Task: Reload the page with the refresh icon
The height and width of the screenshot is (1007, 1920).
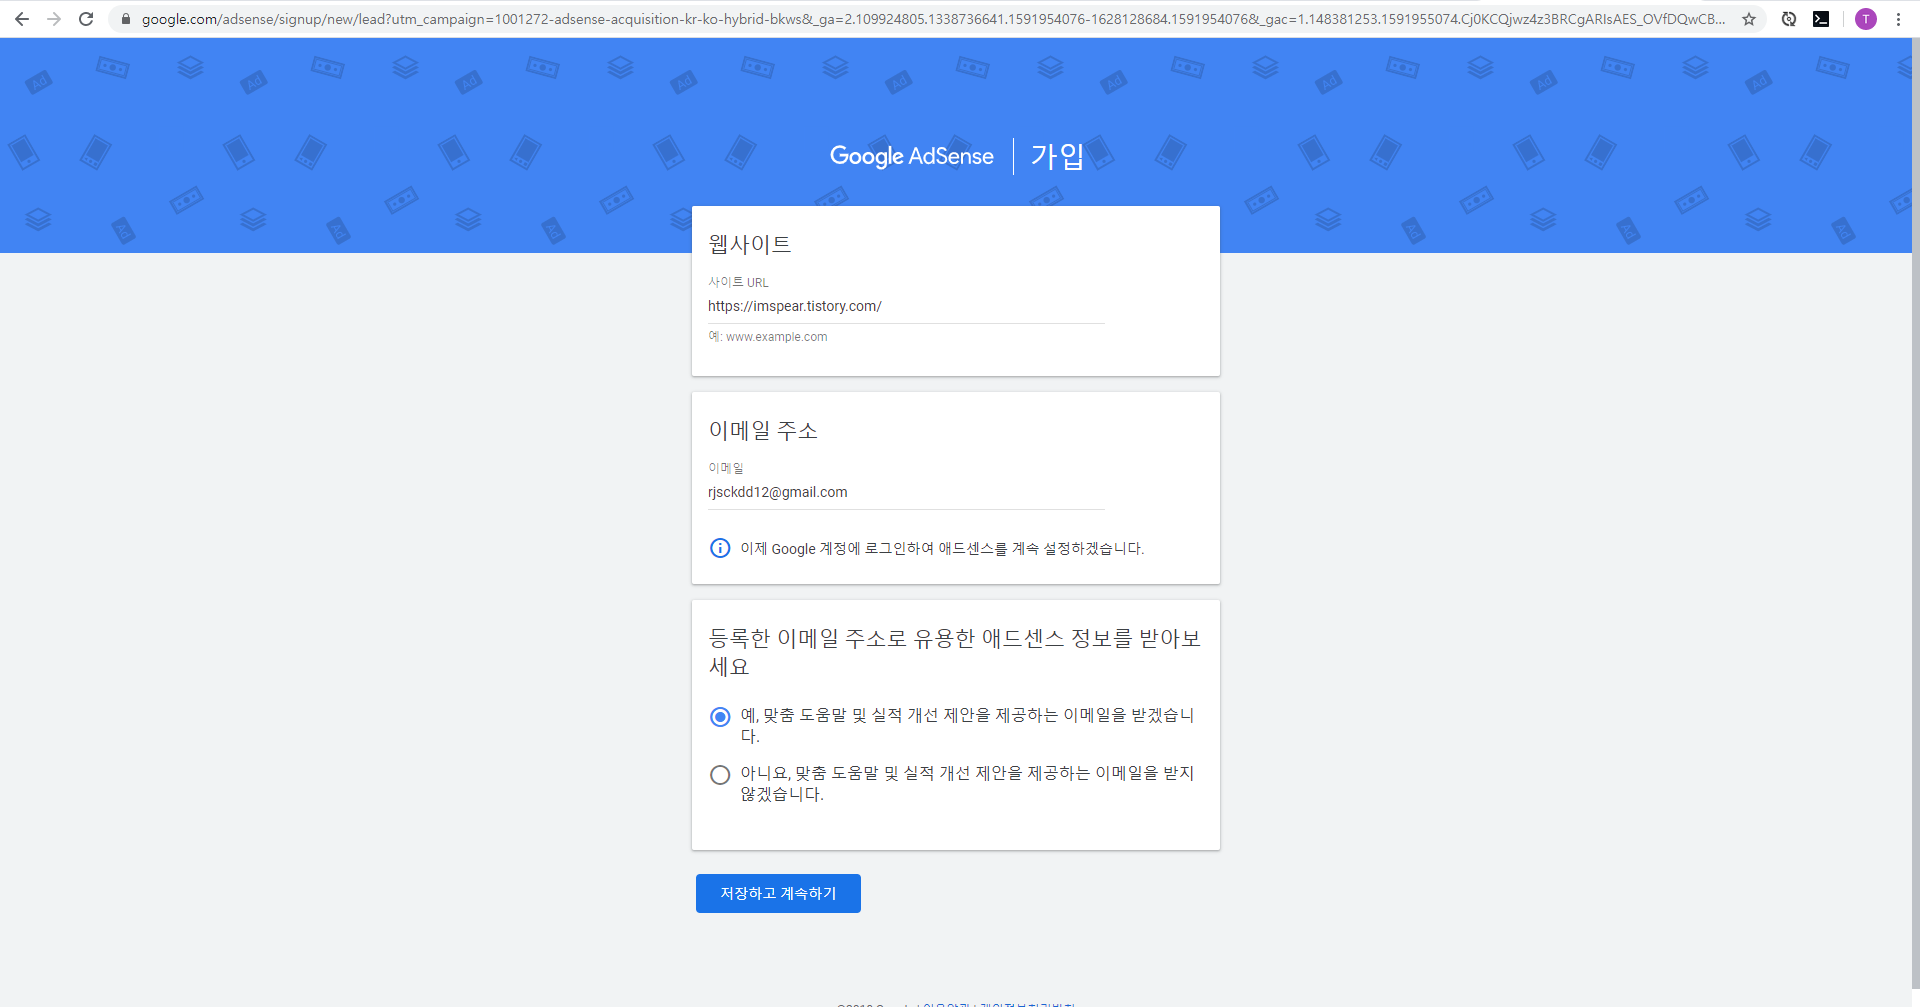Action: [86, 19]
